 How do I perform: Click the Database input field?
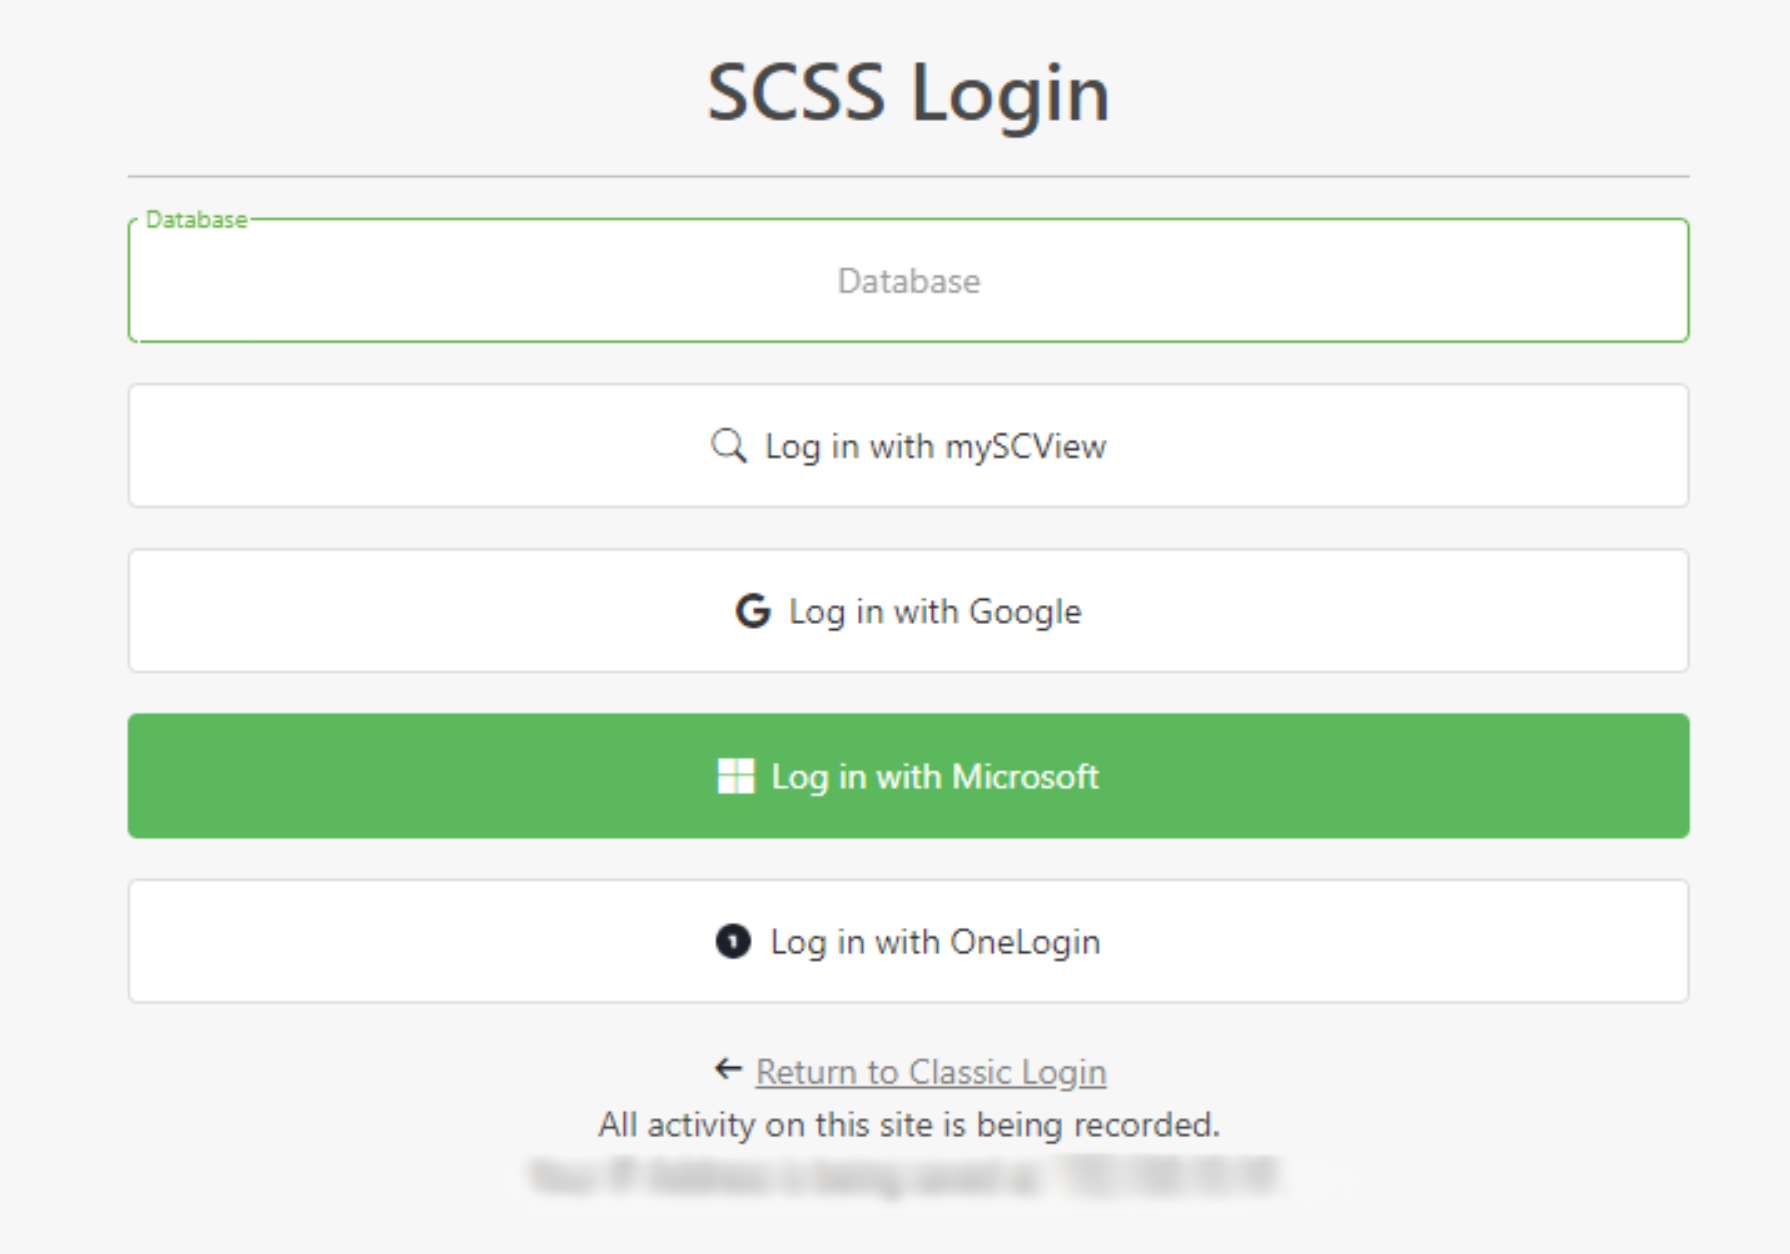pos(908,281)
